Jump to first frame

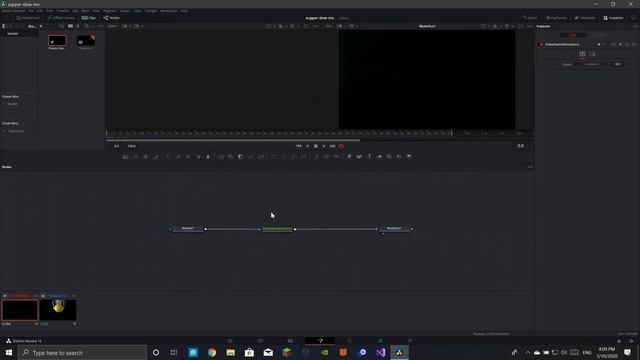pyautogui.click(x=299, y=146)
